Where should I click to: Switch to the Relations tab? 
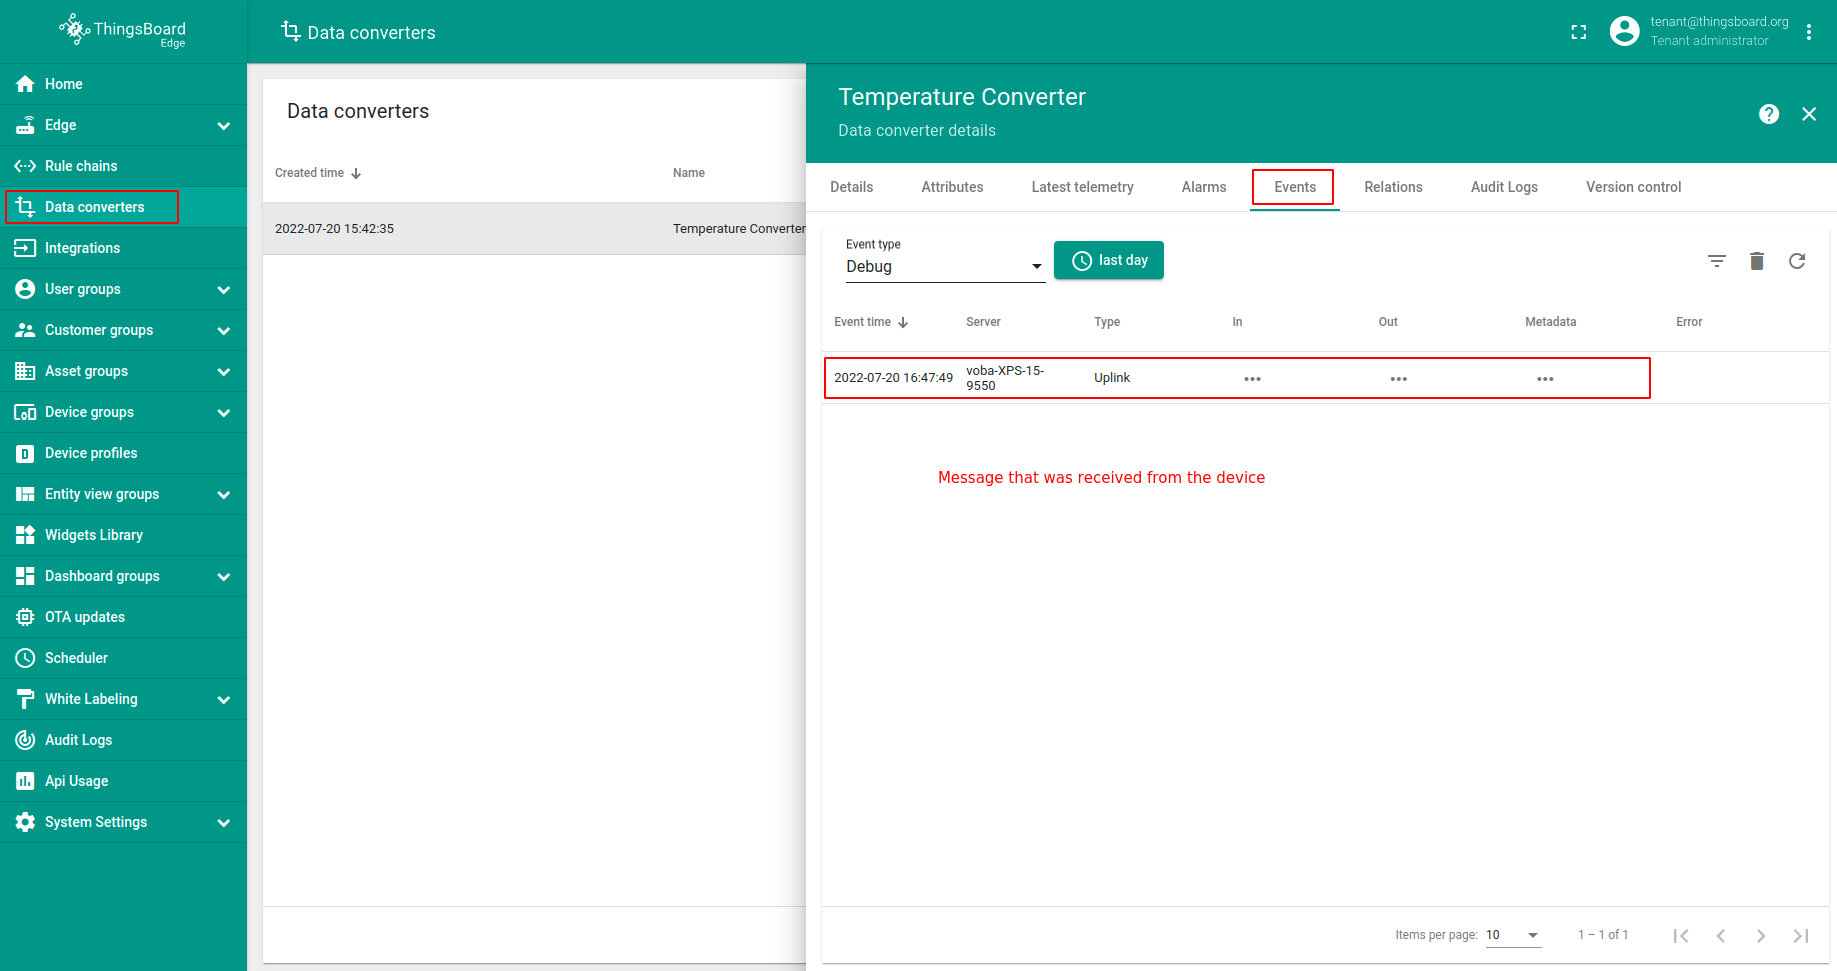pos(1393,187)
